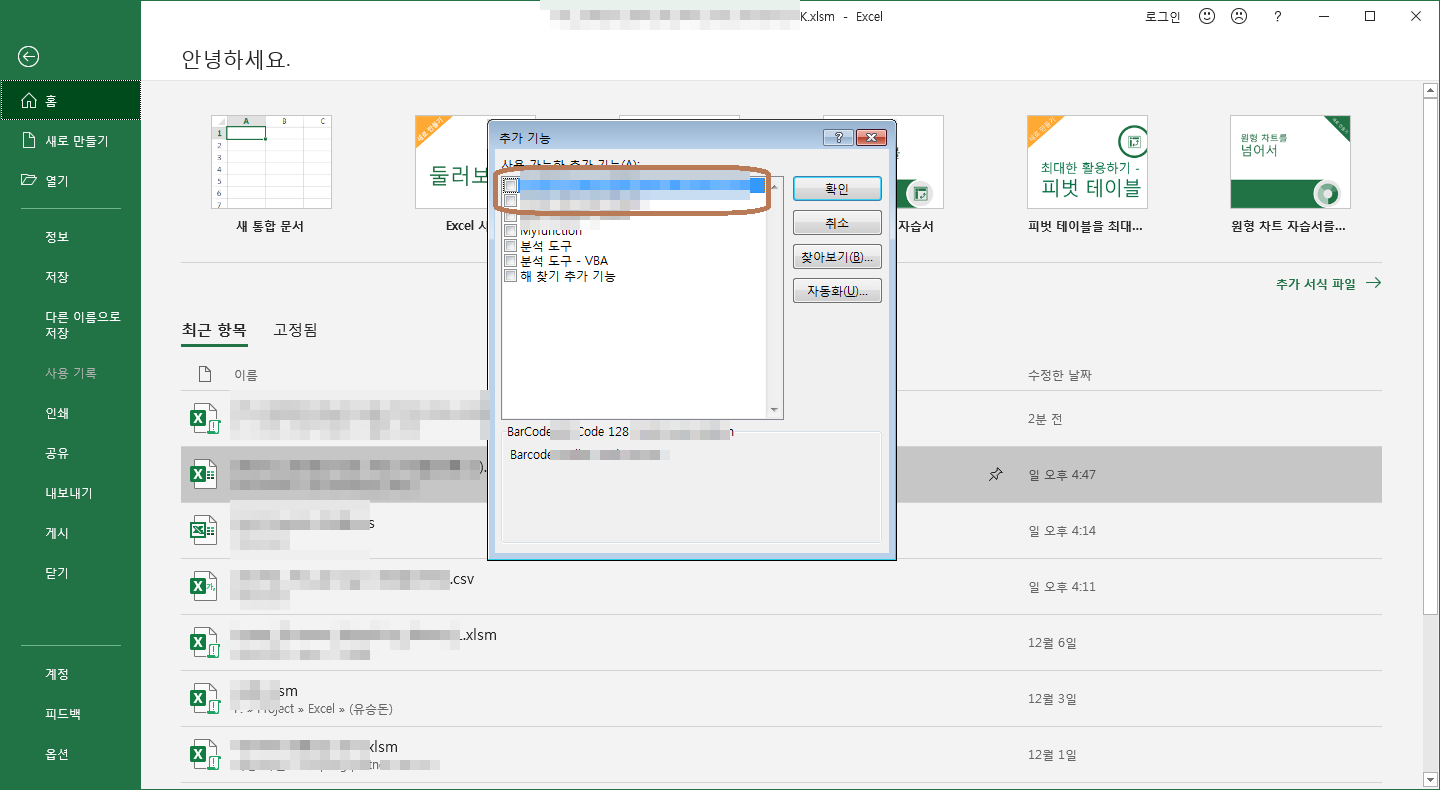Click the back arrow in the sidebar
Viewport: 1440px width, 790px height.
tap(29, 57)
